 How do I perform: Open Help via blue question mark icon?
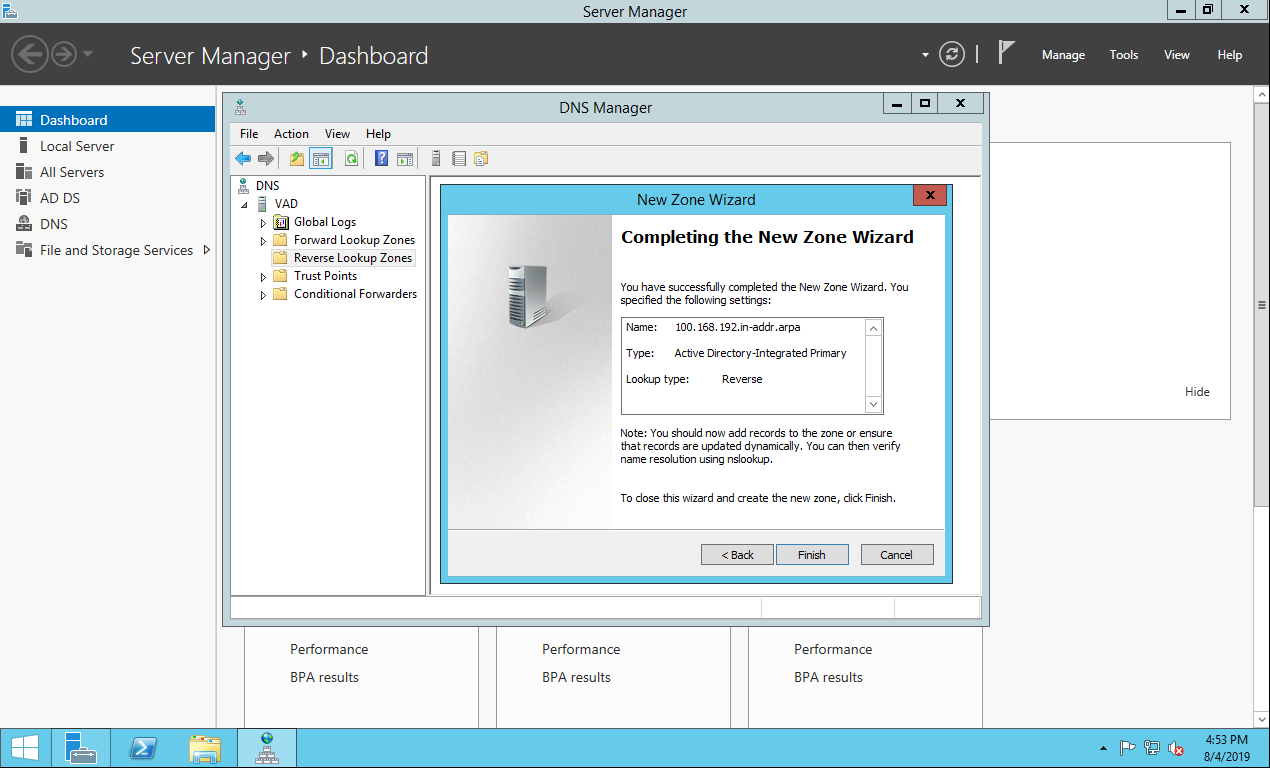click(381, 158)
